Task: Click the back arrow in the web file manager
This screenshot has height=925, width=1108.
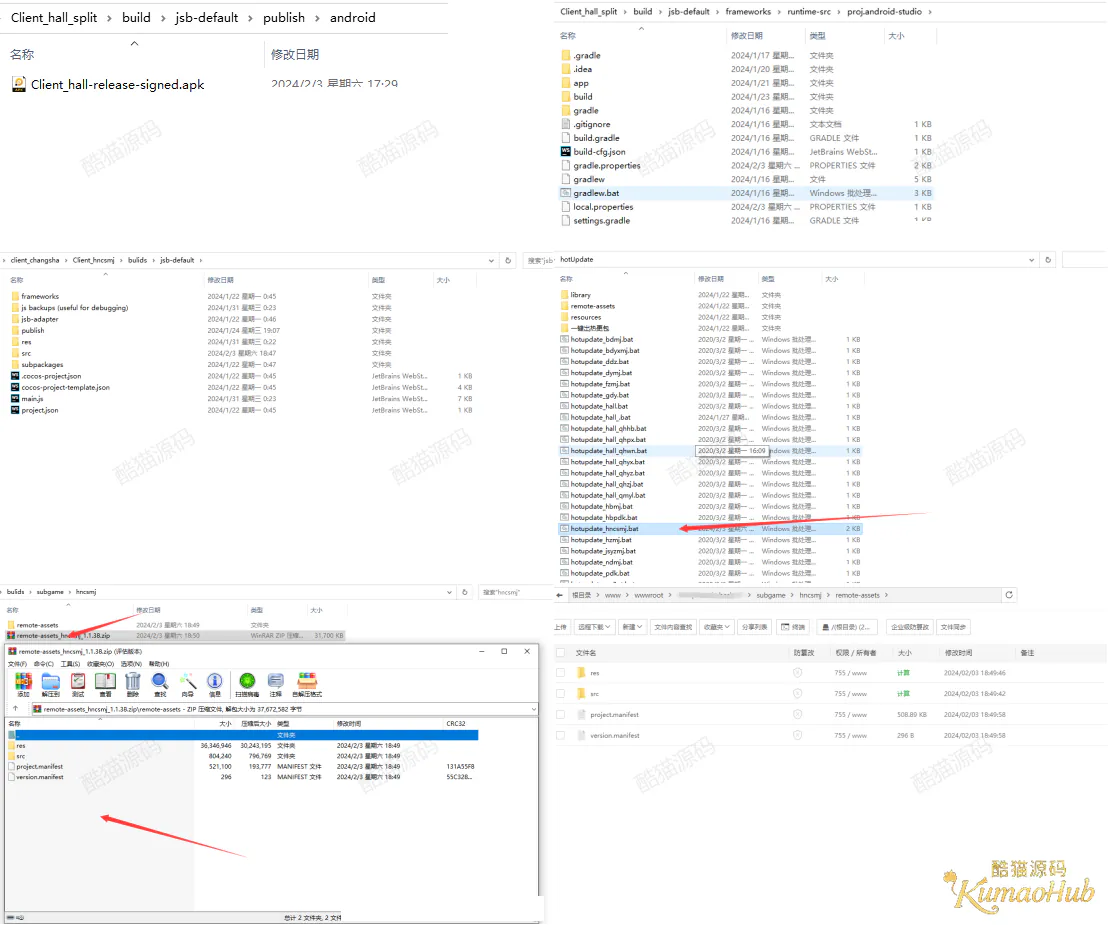Action: pos(560,595)
